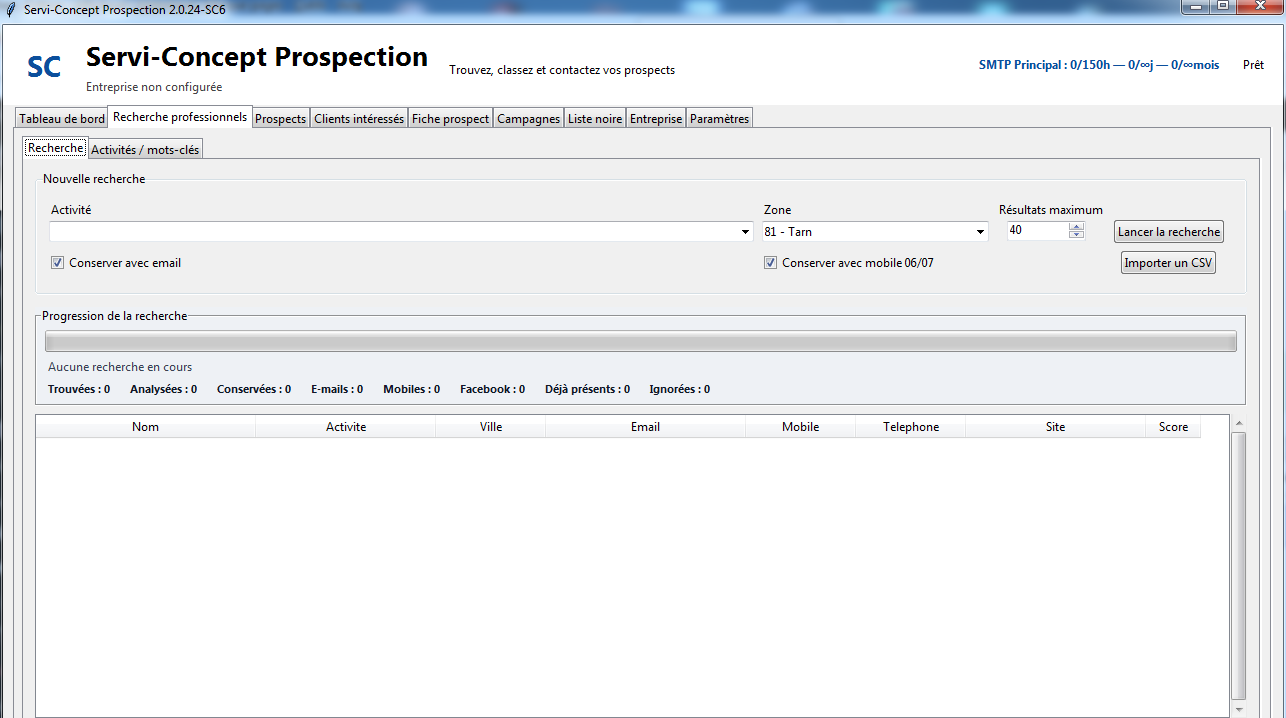Select the Recherche professionnels tab
Image resolution: width=1286 pixels, height=718 pixels.
pos(180,117)
